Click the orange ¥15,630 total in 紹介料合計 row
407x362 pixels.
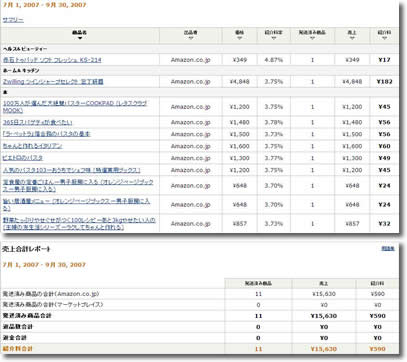click(x=324, y=349)
